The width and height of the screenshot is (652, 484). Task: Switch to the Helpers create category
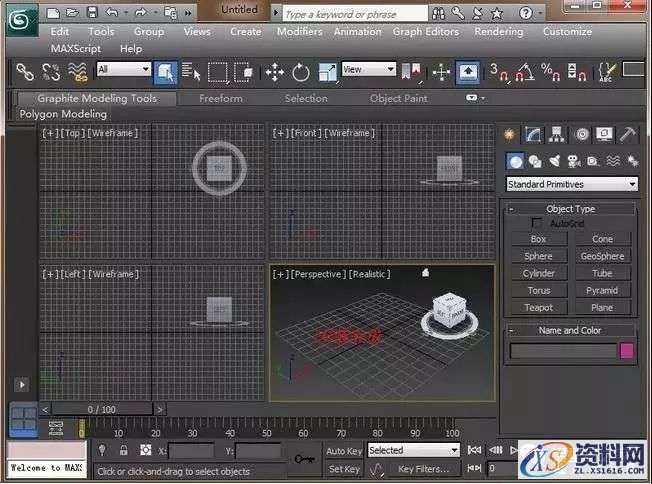coord(593,161)
